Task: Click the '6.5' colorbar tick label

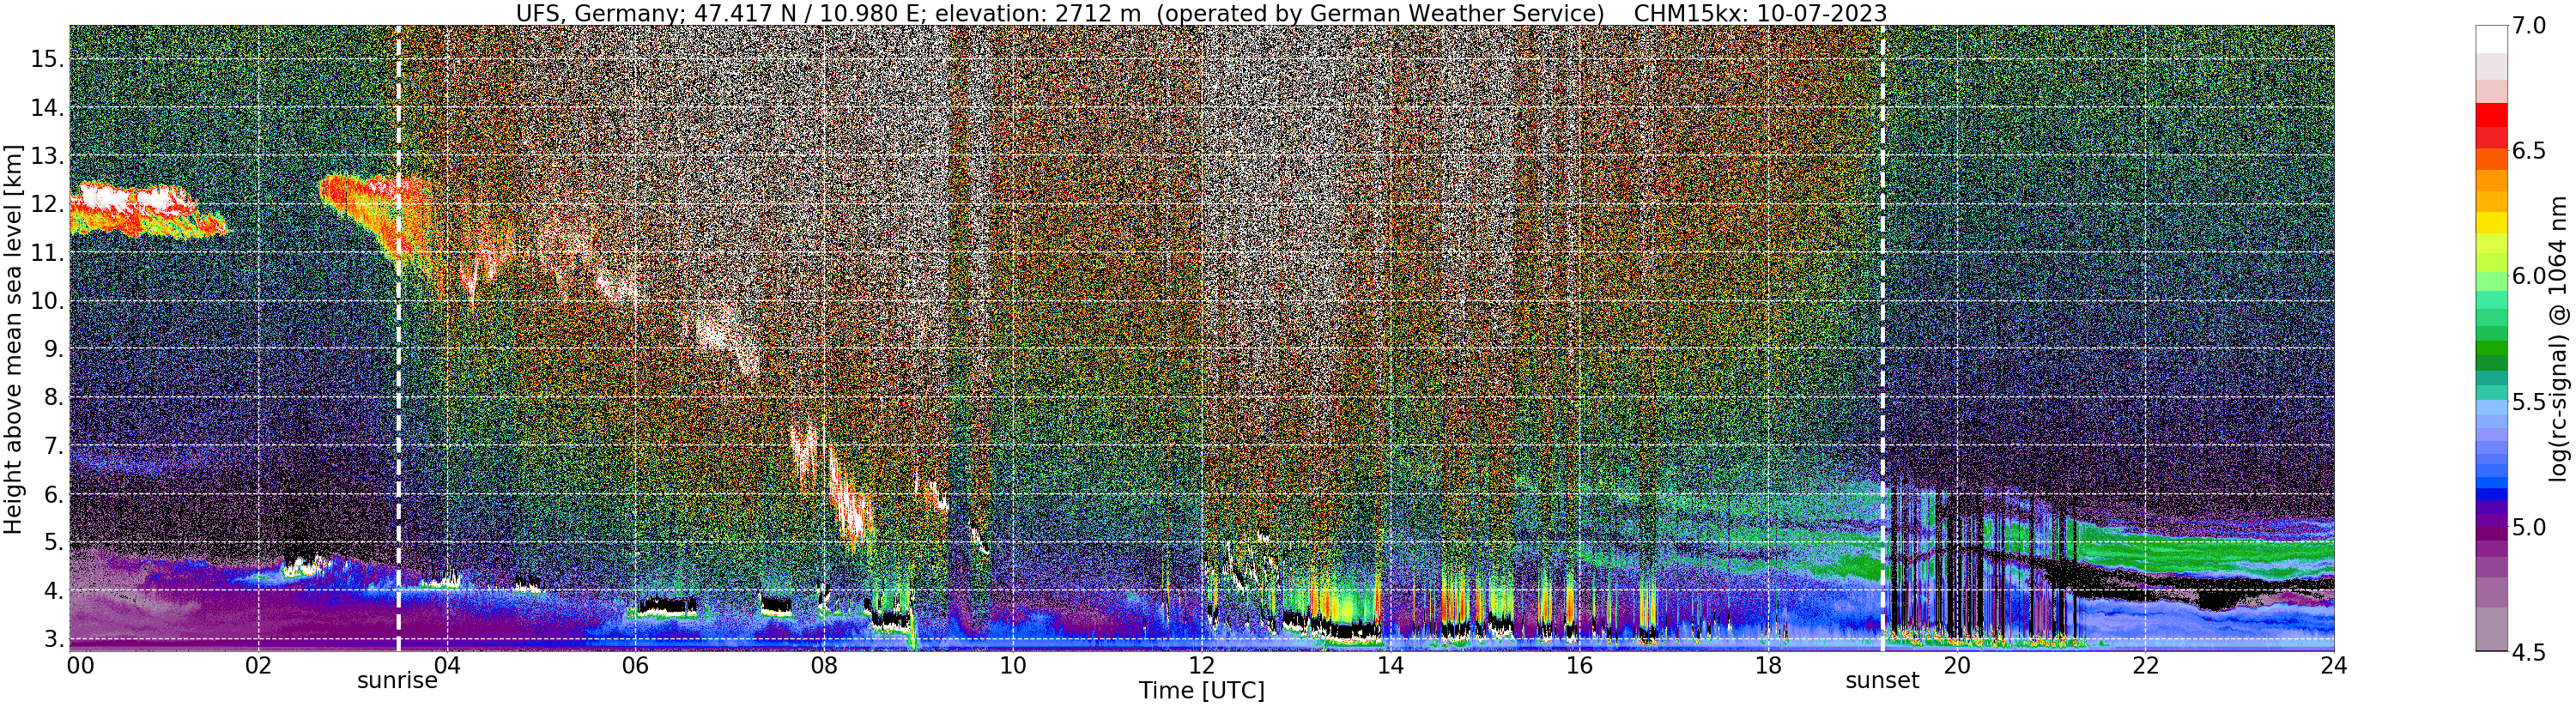Action: 2528,151
